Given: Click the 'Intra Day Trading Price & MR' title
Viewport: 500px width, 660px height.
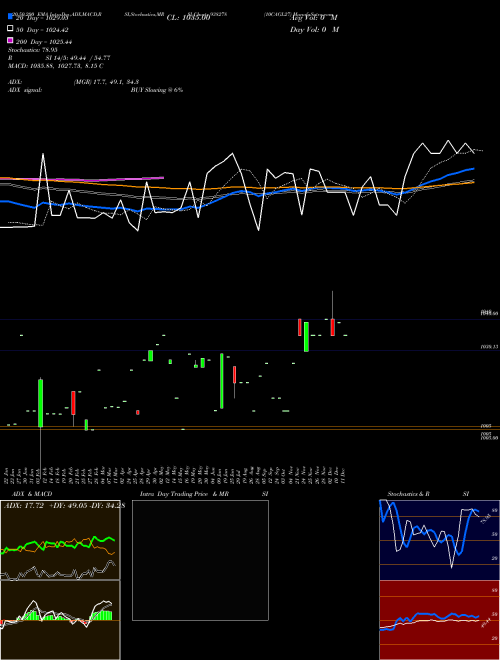Looking at the screenshot, I should pos(184,494).
